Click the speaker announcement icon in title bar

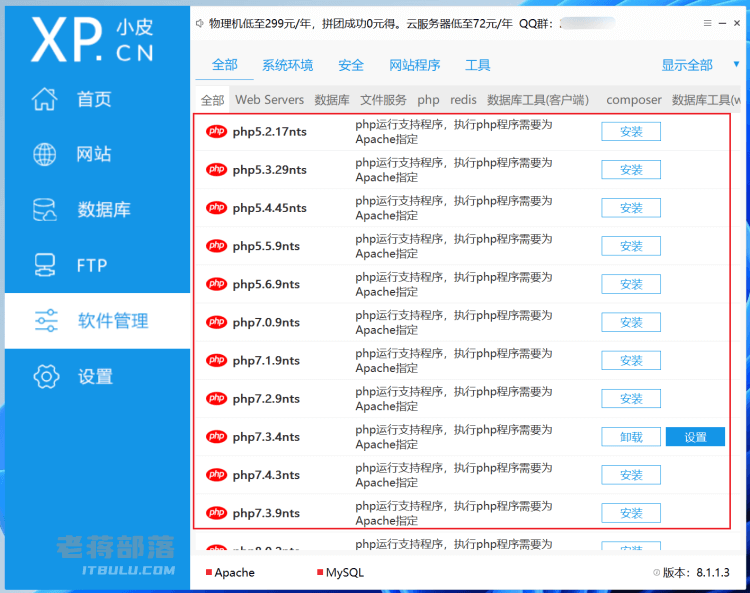coord(200,23)
